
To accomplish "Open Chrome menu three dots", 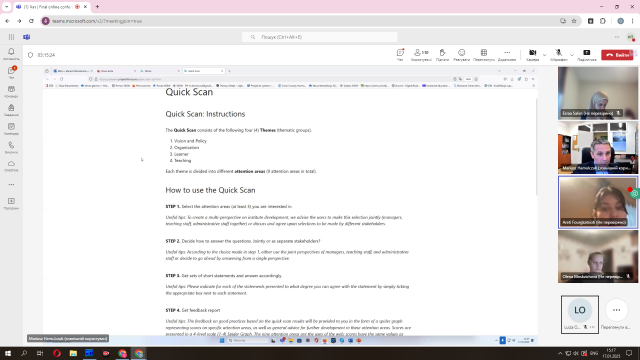I will tap(633, 21).
